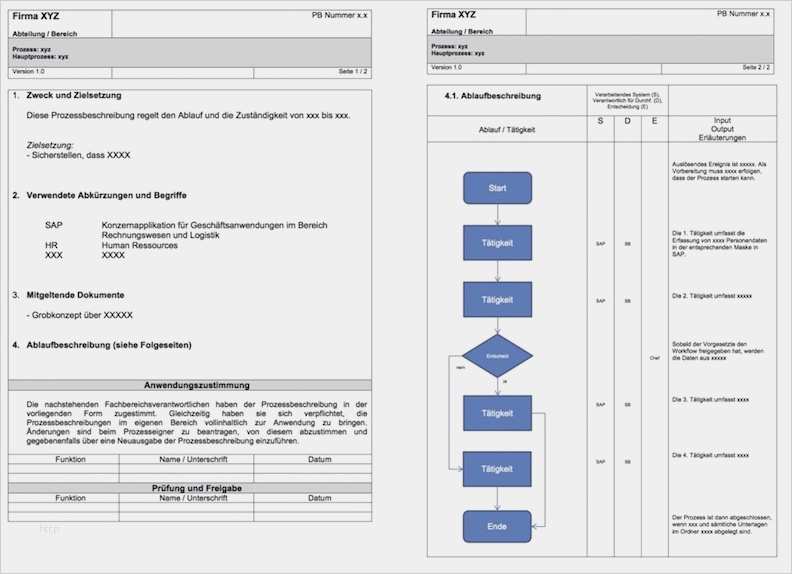Click the last Tätigkeit box above Ende
The height and width of the screenshot is (574, 792).
tap(497, 468)
